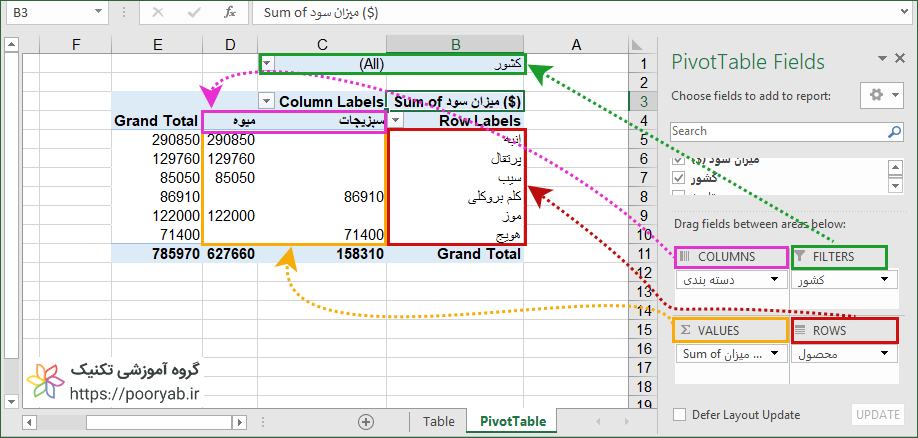Select column F header
The height and width of the screenshot is (438, 918).
[x=76, y=45]
